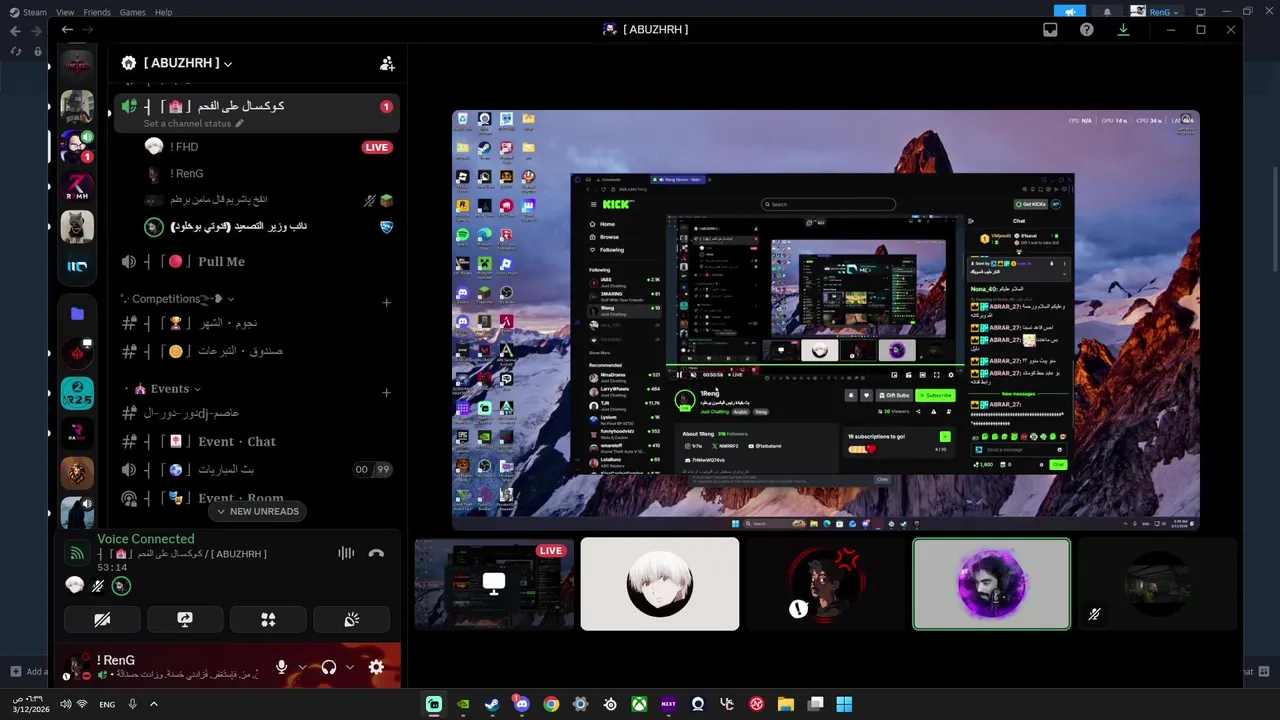Open the Steam Friends menu
Screen dimensions: 1280x720
97,12
